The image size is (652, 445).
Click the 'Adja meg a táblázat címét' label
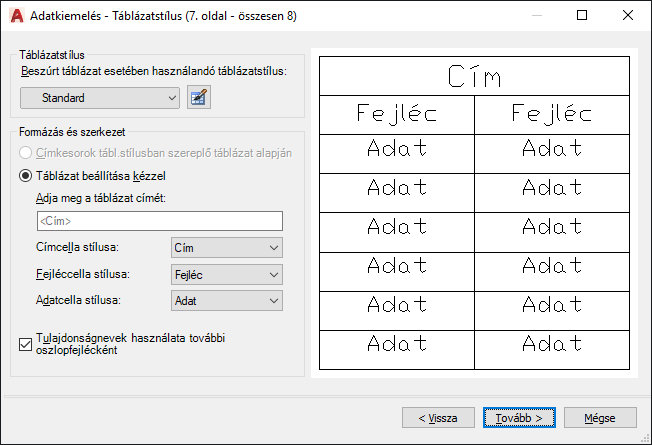pos(99,197)
